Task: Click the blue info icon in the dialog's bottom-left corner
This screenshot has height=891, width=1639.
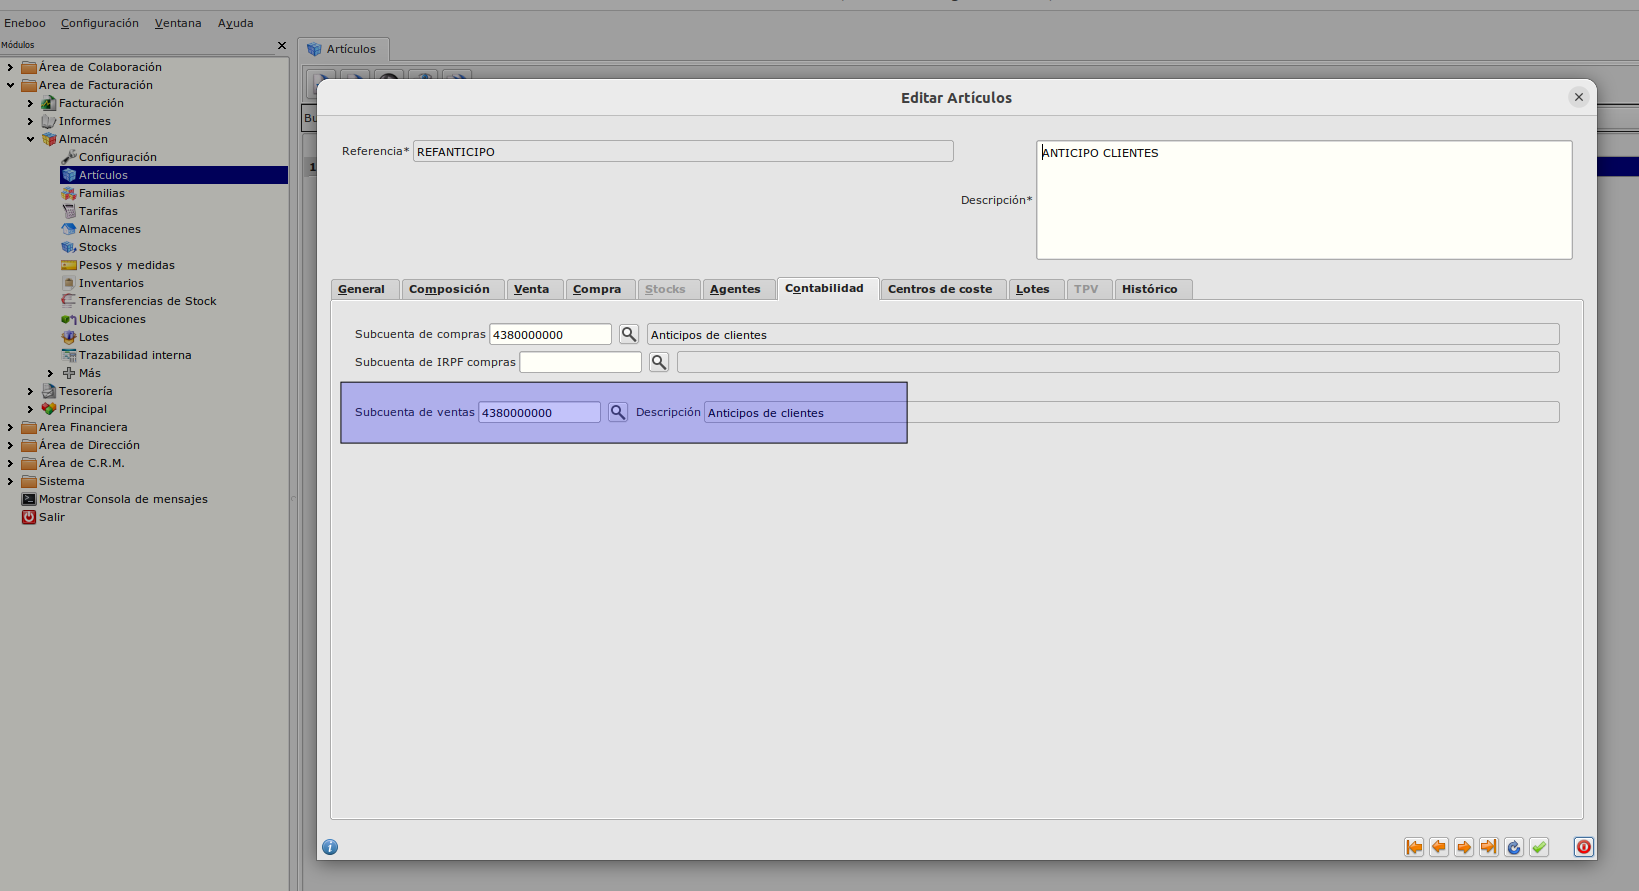Action: (x=330, y=847)
